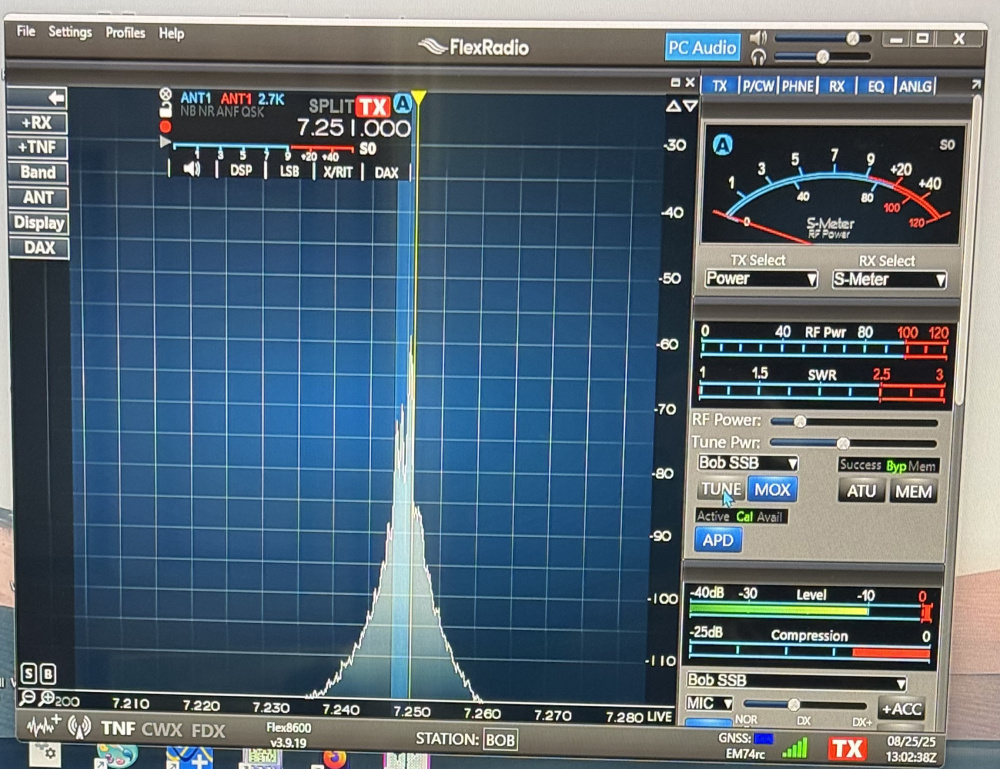This screenshot has width=1000, height=769.
Task: Open the RX Select S-Meter dropdown
Action: pyautogui.click(x=889, y=279)
